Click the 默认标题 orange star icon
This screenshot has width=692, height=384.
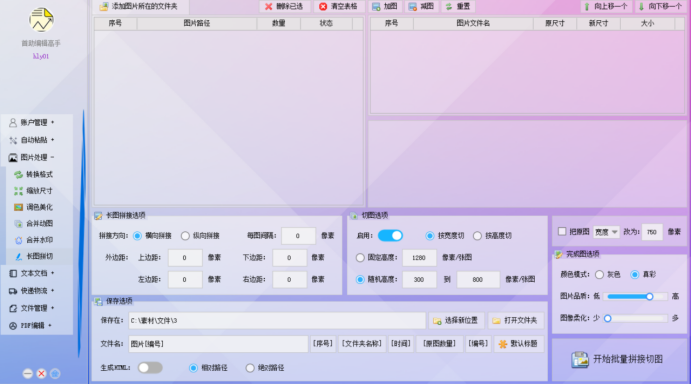point(503,344)
